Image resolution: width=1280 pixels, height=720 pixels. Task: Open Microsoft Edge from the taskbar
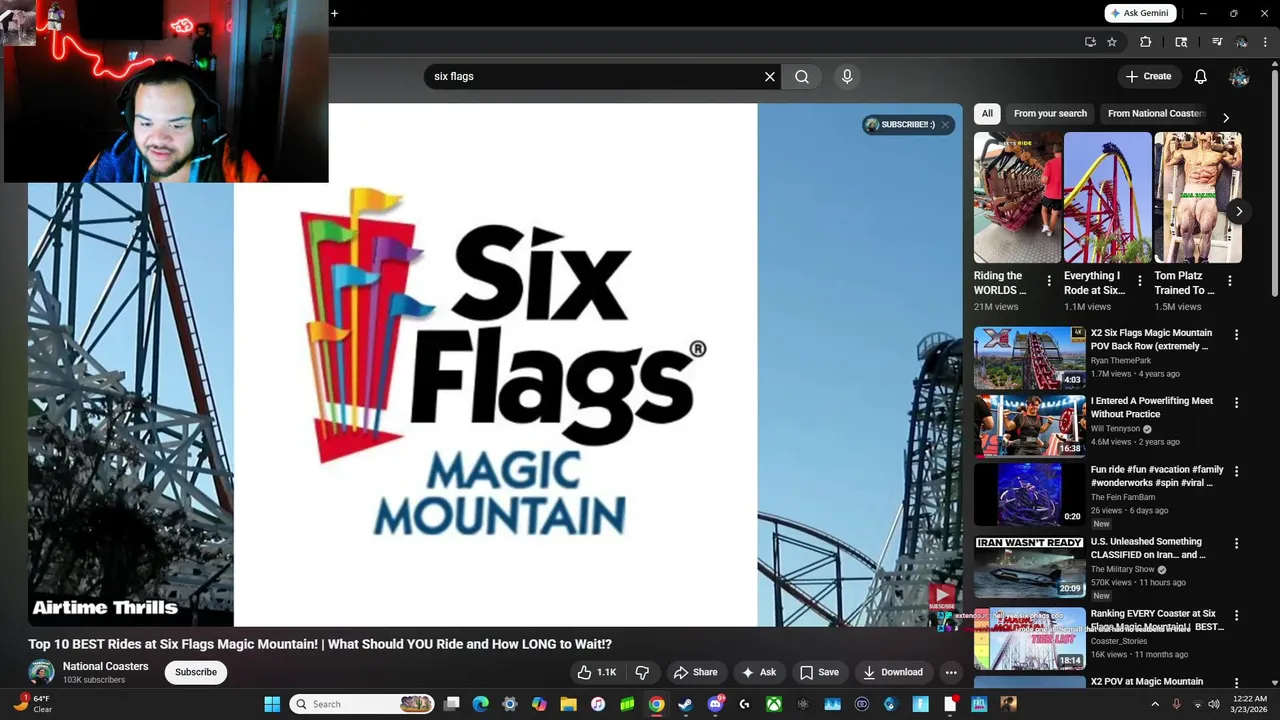coord(480,704)
